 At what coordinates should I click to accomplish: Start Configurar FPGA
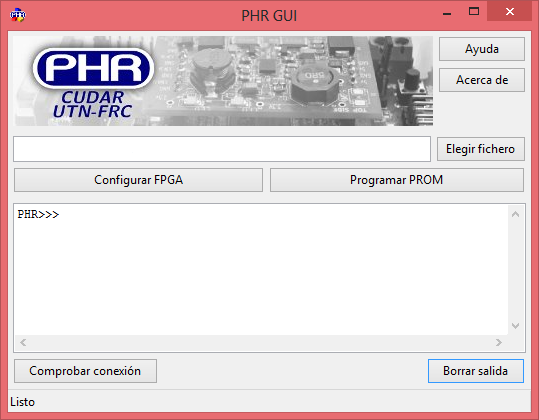click(x=138, y=180)
